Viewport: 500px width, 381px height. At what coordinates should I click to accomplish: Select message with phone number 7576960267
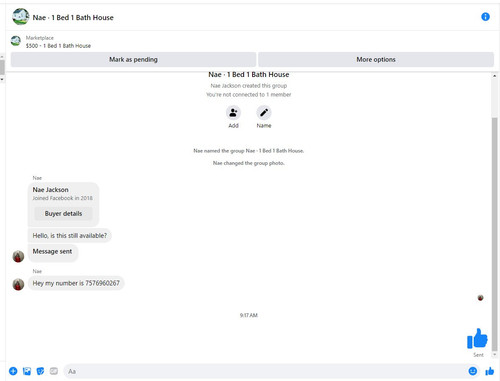pos(76,283)
